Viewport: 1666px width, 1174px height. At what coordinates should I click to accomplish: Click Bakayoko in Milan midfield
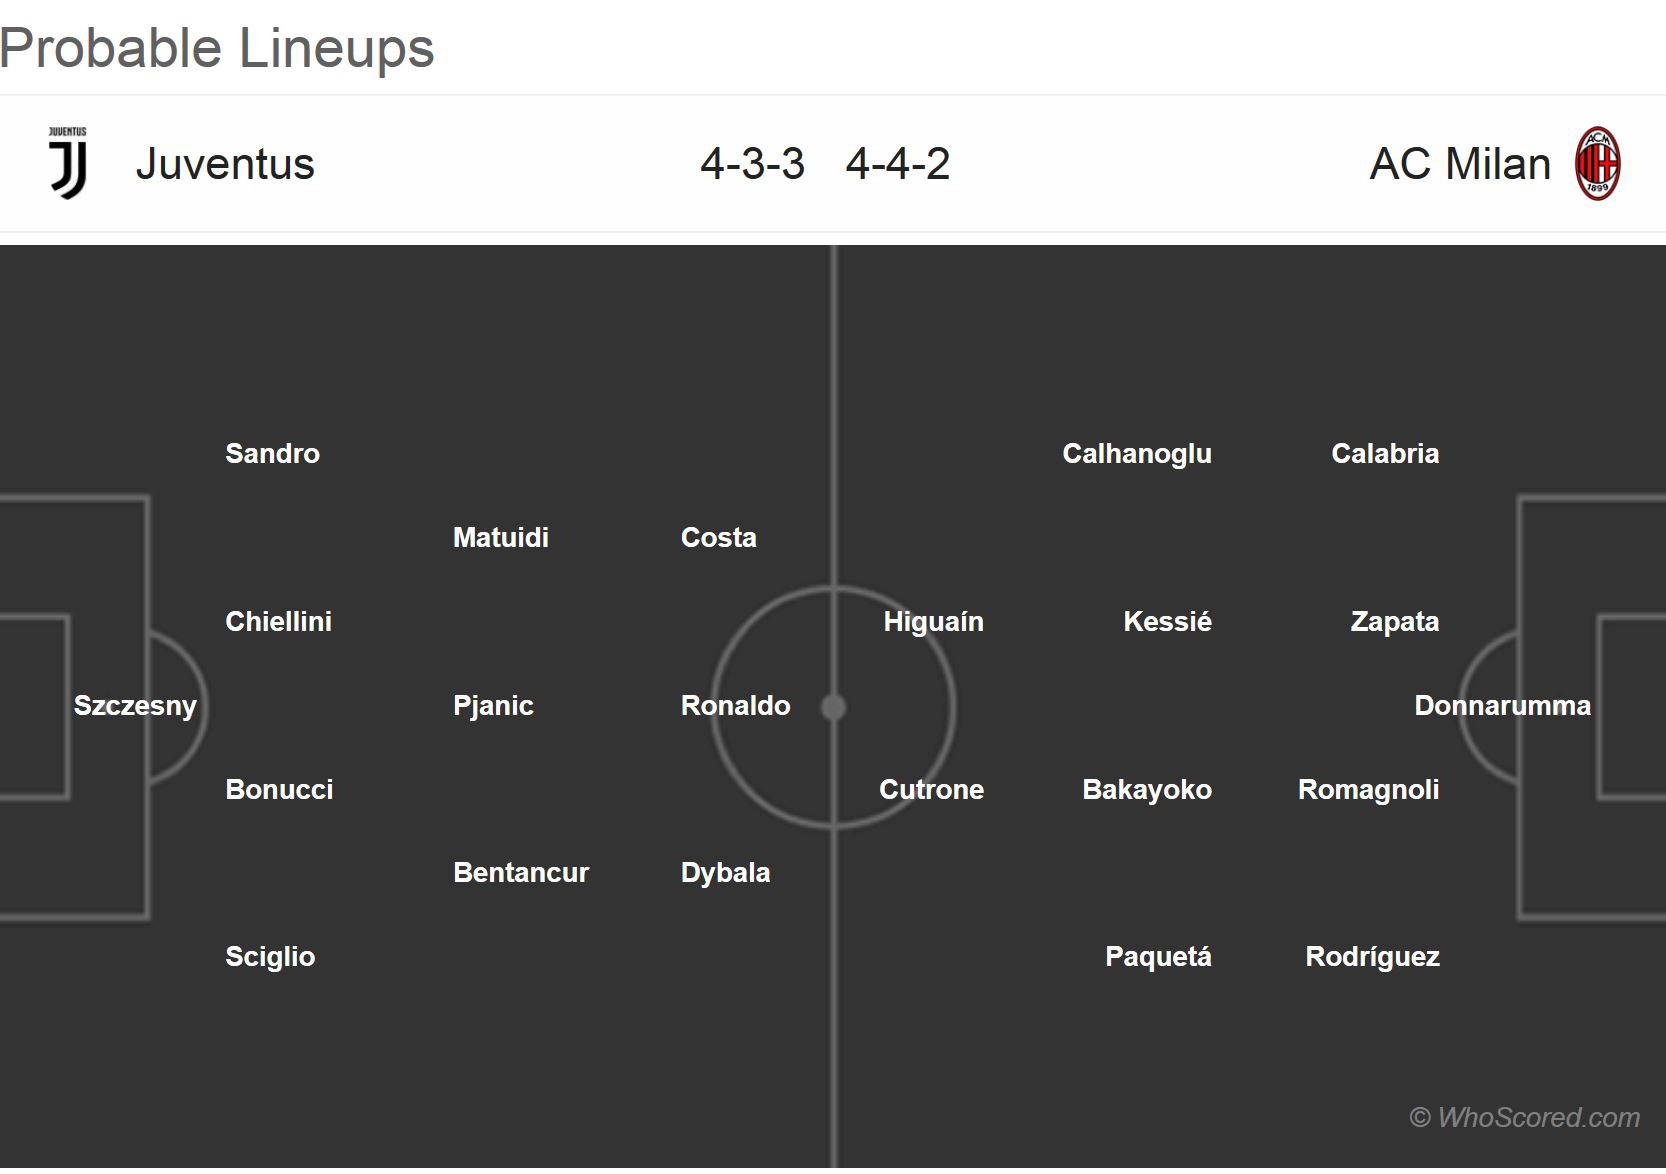(1146, 790)
